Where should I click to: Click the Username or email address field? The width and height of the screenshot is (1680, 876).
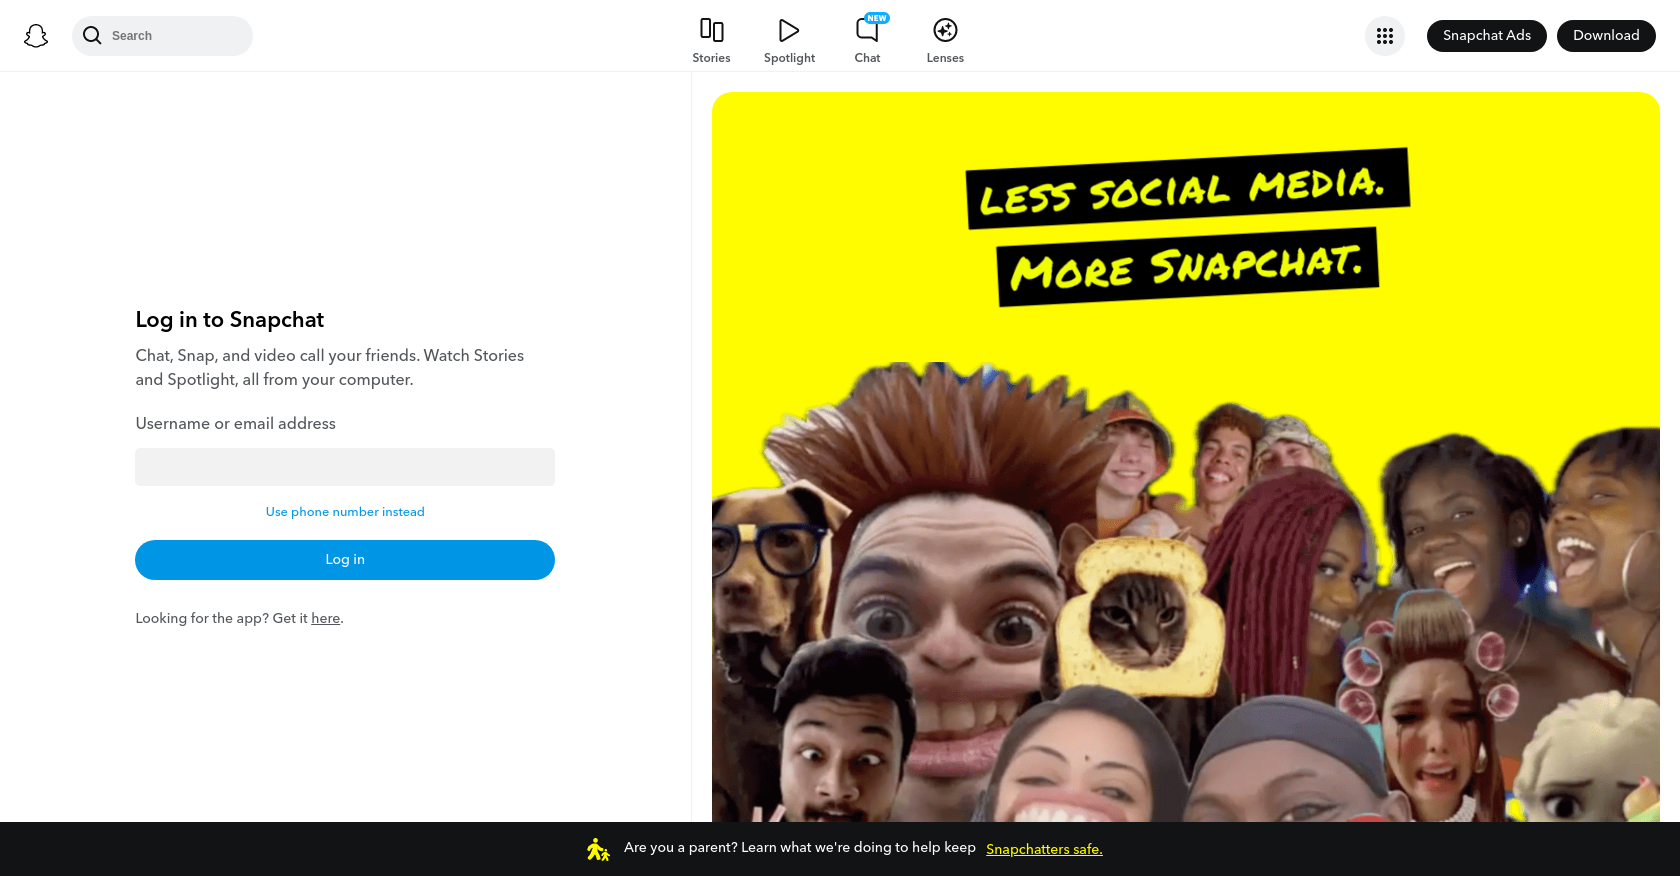345,467
